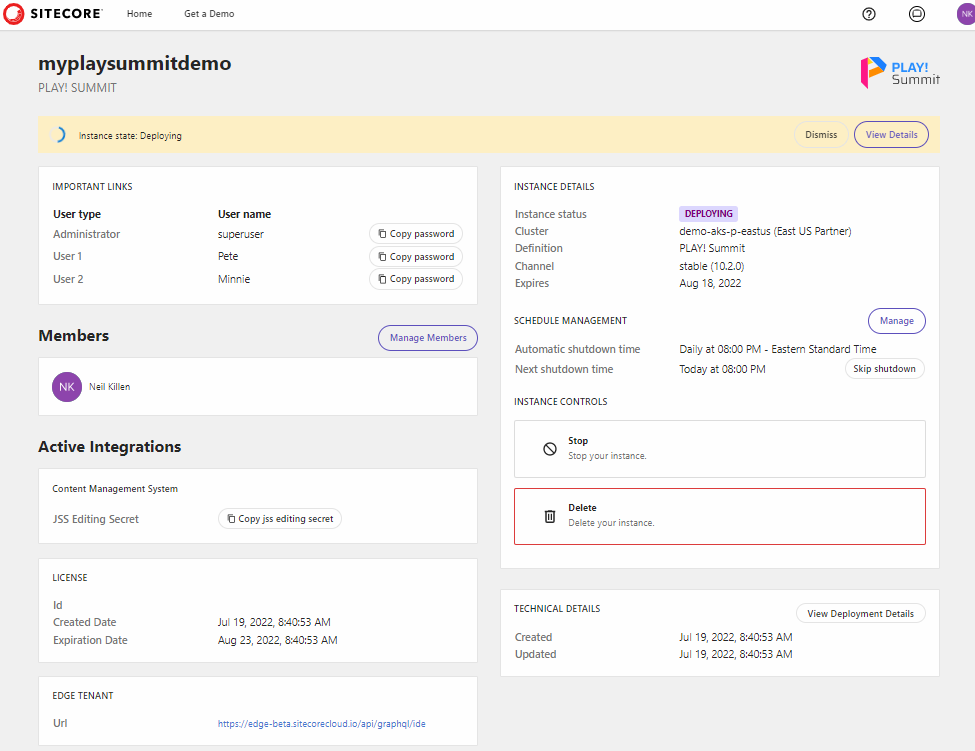Click Manage under Schedule Management
The height and width of the screenshot is (751, 975).
(896, 320)
